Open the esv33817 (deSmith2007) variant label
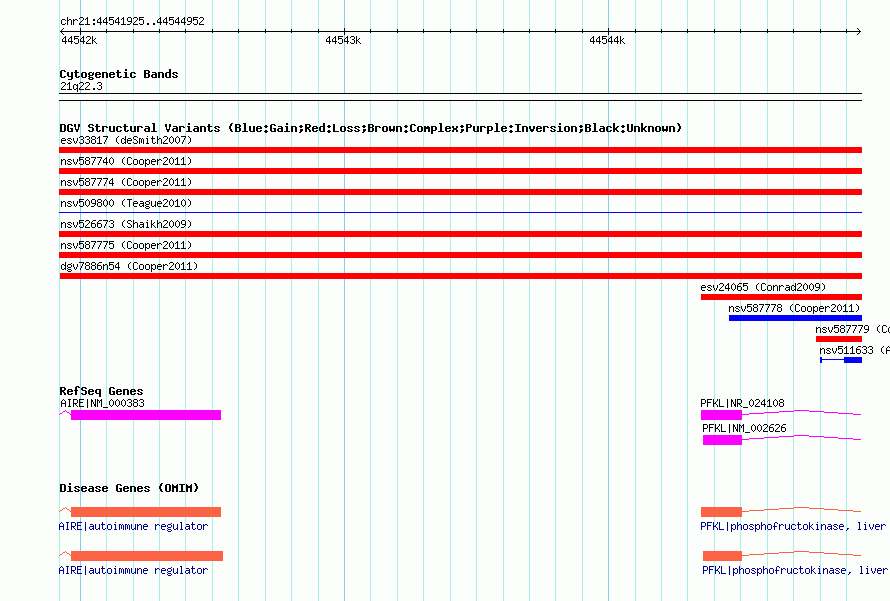 click(126, 140)
